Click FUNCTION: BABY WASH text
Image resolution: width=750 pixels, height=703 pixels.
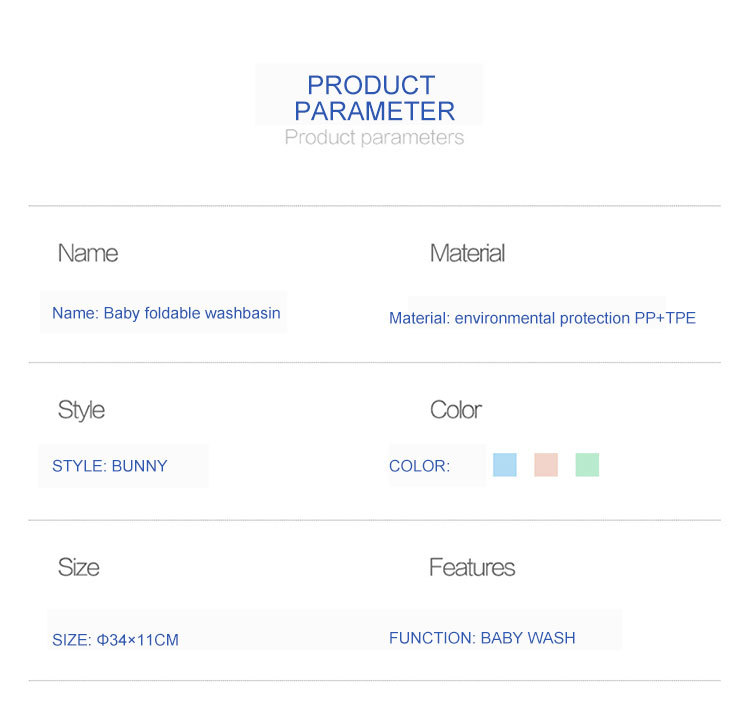coord(482,638)
